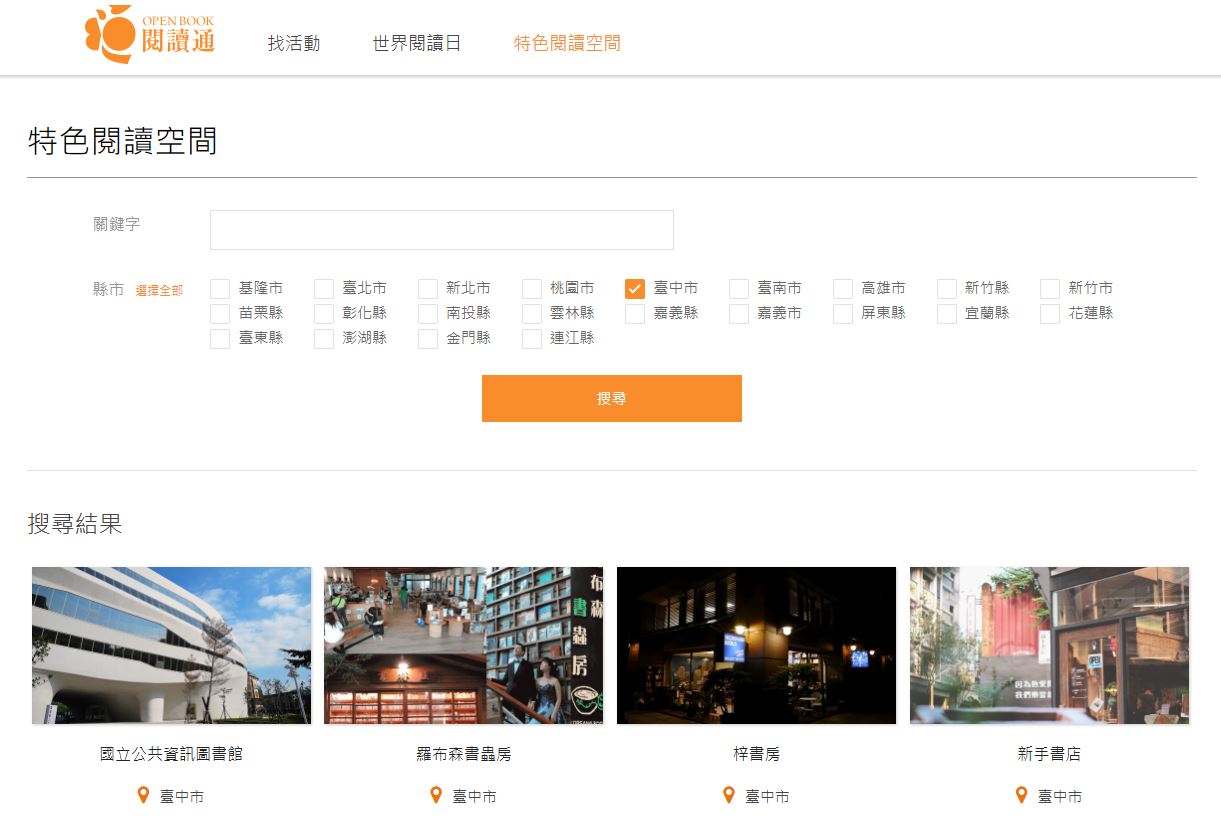Click the 新手書店 title link
Viewport: 1221px width, 824px height.
[x=1049, y=754]
